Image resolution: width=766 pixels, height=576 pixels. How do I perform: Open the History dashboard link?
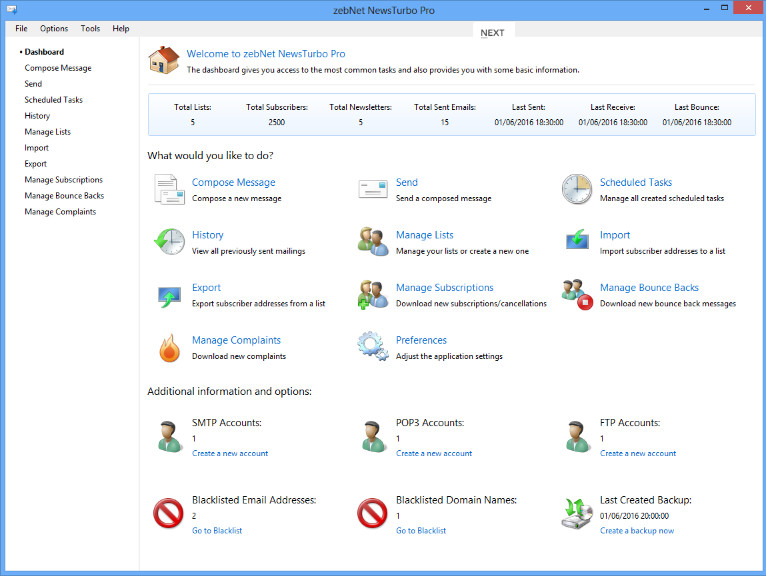(x=208, y=235)
